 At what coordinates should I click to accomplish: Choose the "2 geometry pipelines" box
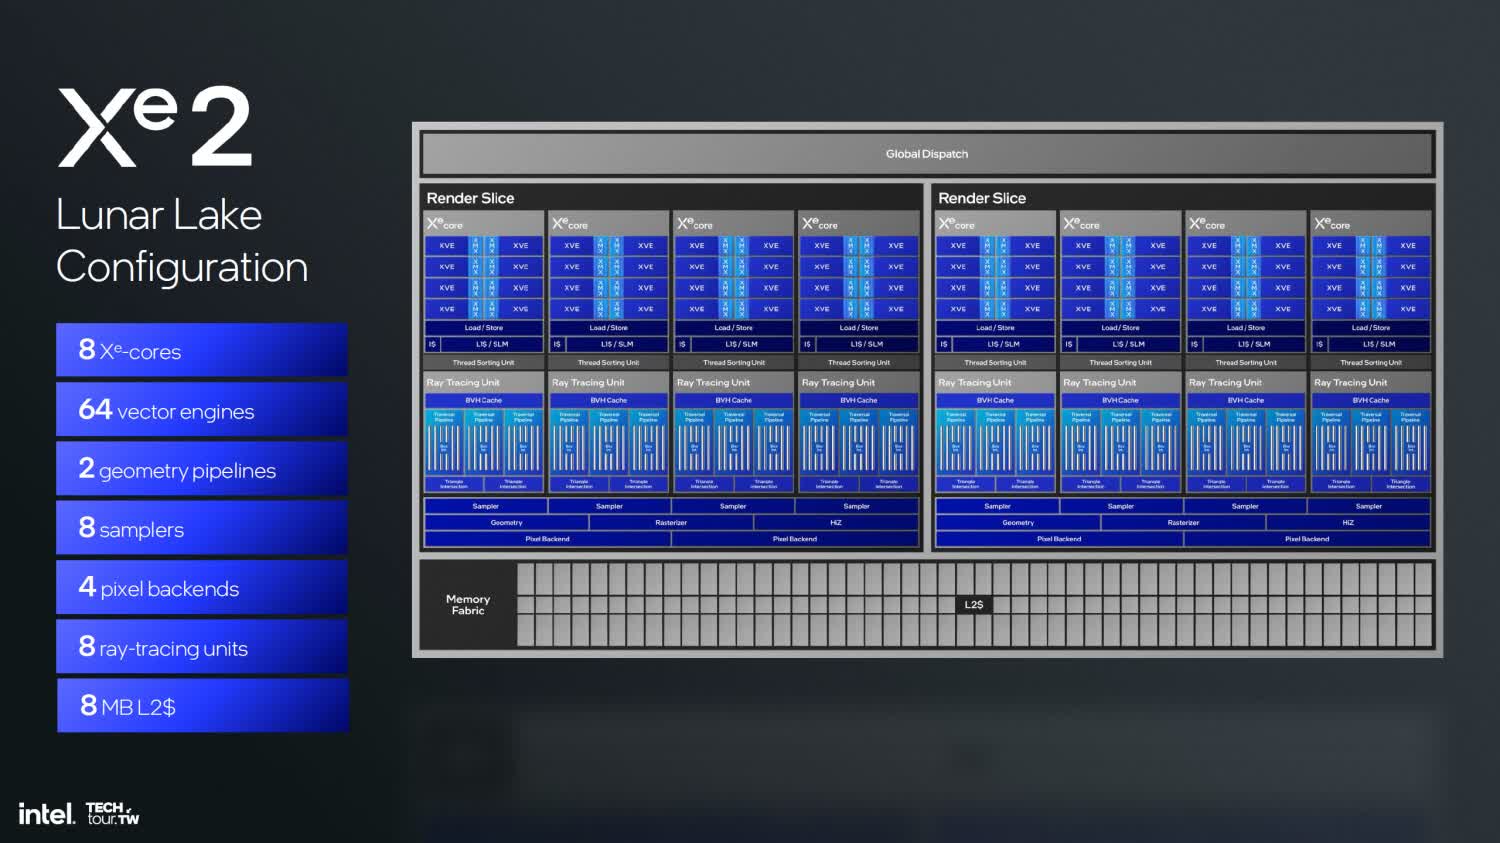click(x=202, y=470)
